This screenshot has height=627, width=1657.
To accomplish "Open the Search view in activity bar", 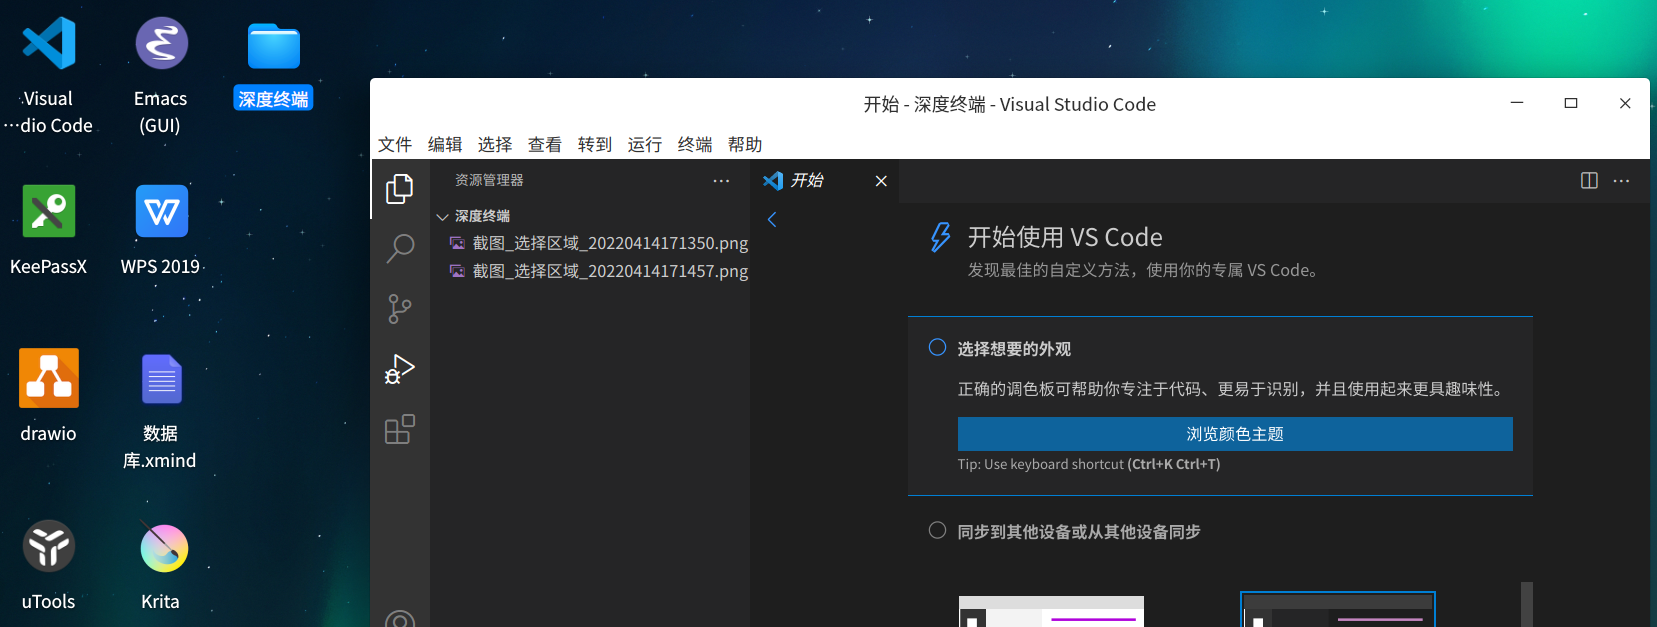I will (400, 248).
